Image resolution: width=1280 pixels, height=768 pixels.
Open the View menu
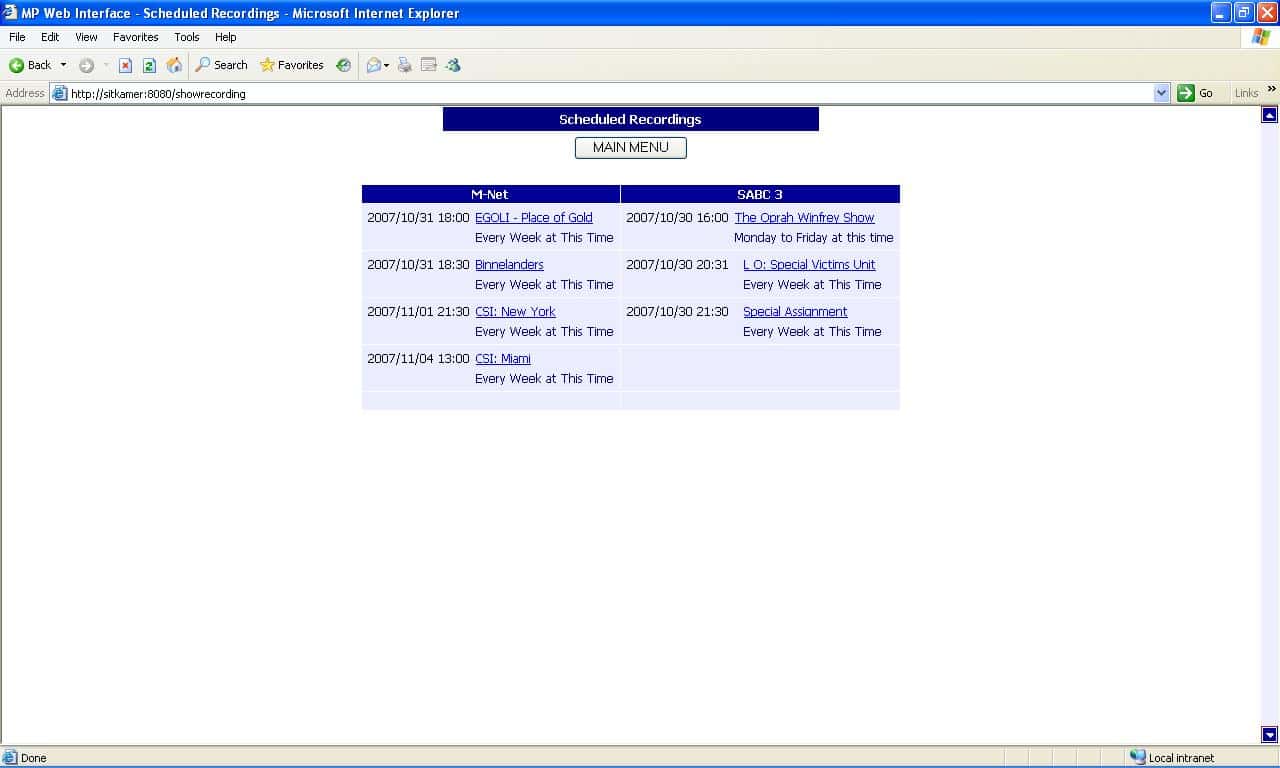[x=87, y=37]
